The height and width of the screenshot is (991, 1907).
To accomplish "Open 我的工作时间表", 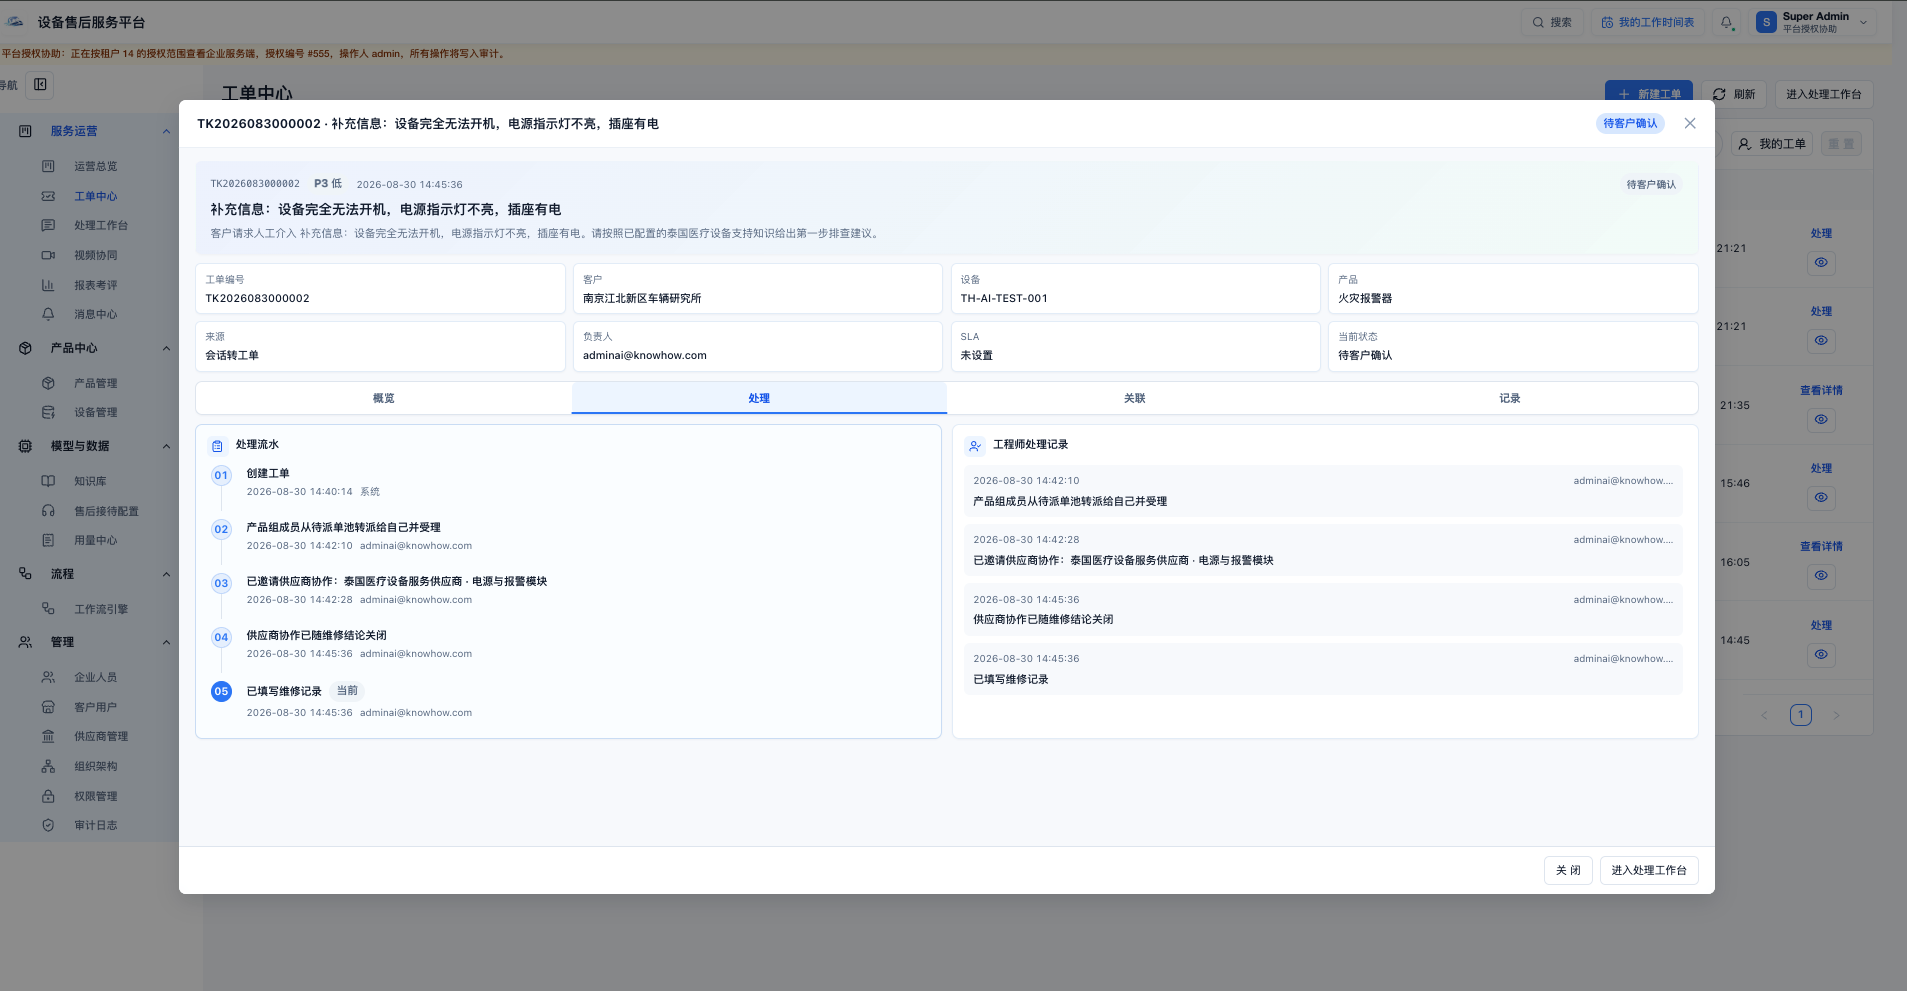I will pos(1647,22).
